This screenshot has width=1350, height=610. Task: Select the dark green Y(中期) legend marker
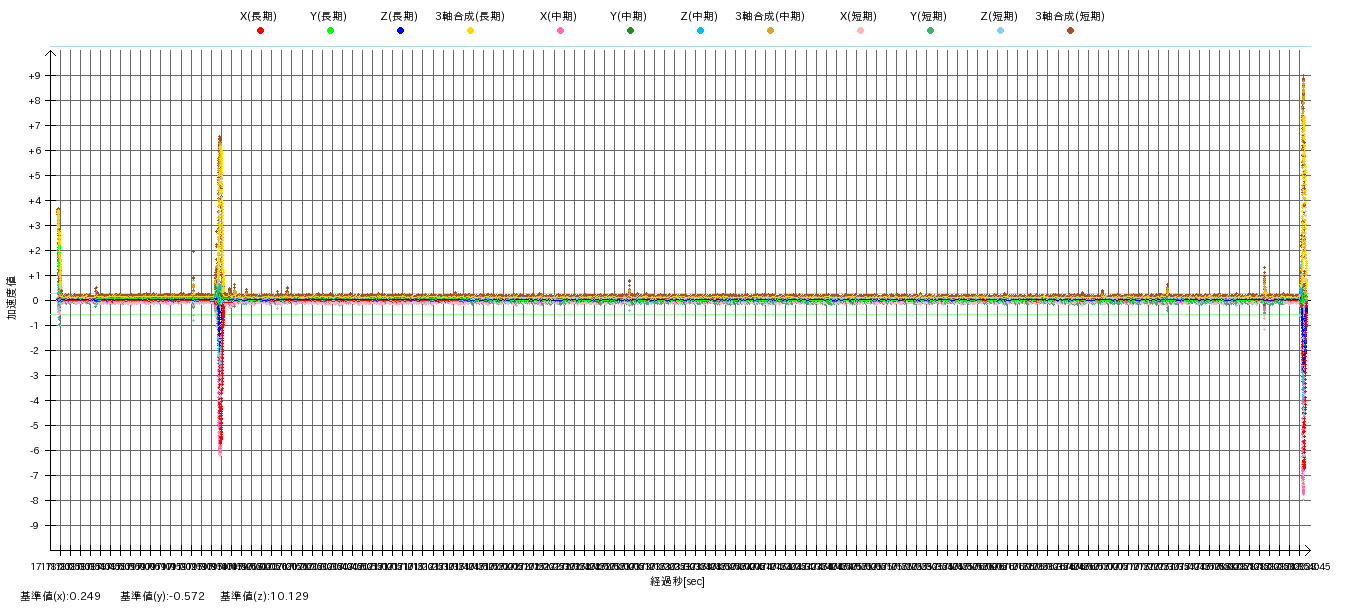(x=630, y=31)
